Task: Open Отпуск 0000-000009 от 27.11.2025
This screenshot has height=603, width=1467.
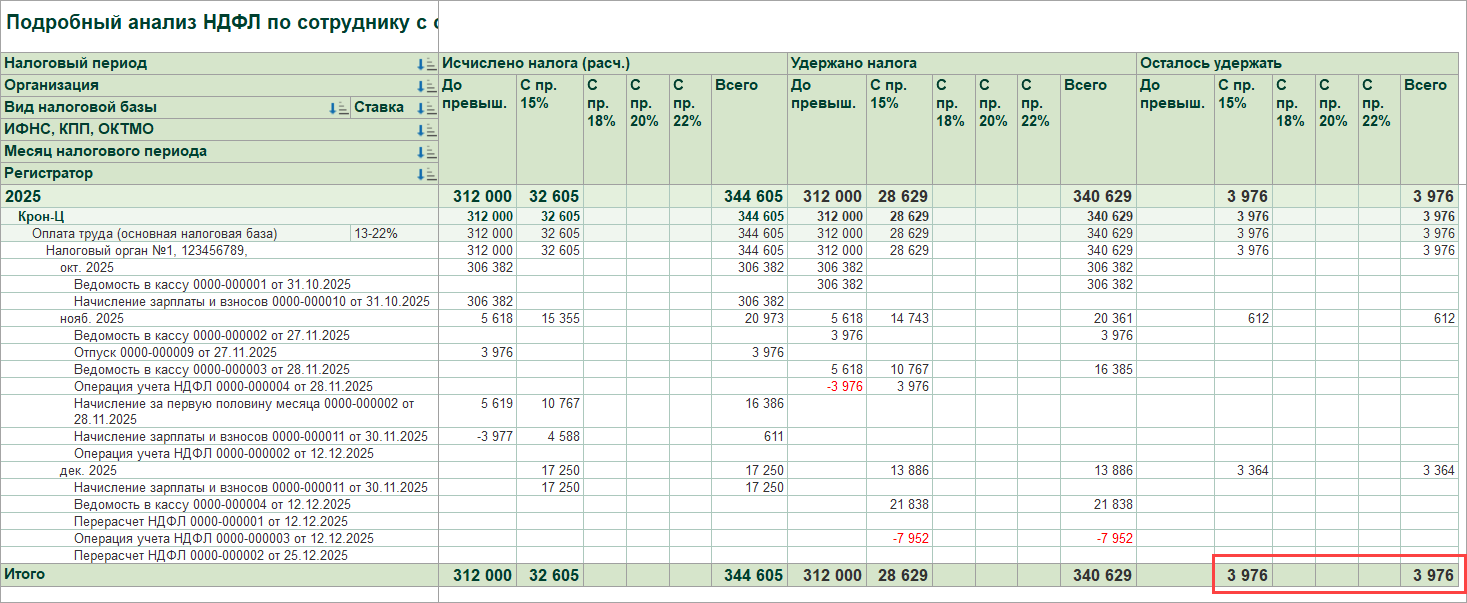Action: 175,353
